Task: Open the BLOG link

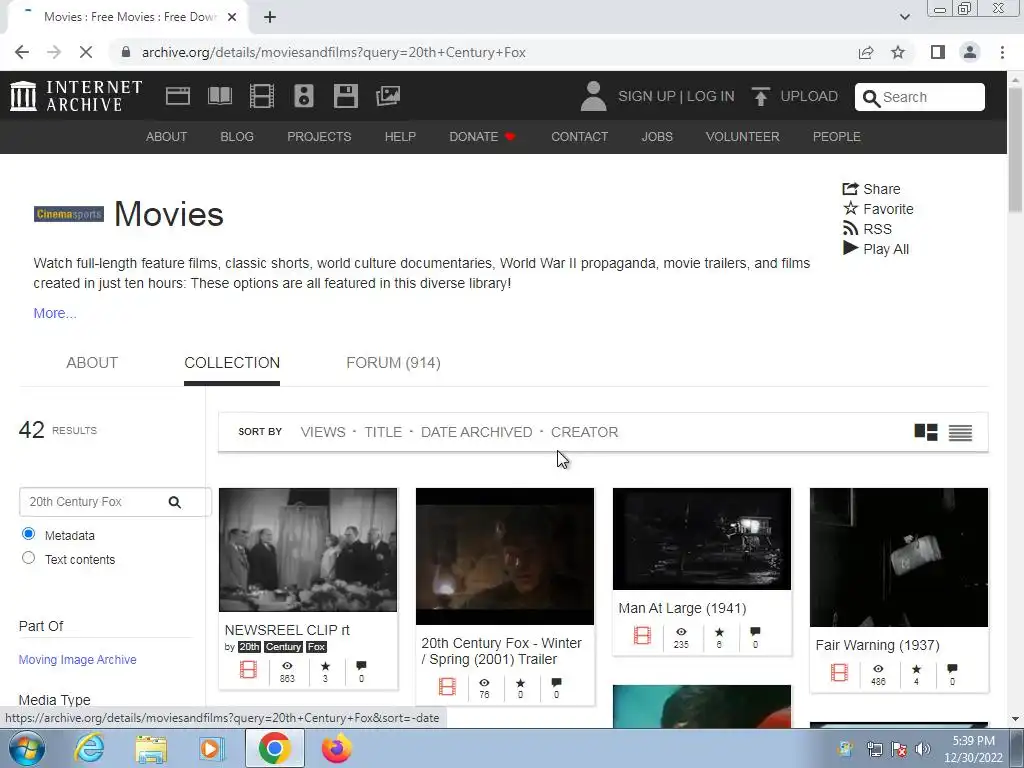Action: coord(237,136)
